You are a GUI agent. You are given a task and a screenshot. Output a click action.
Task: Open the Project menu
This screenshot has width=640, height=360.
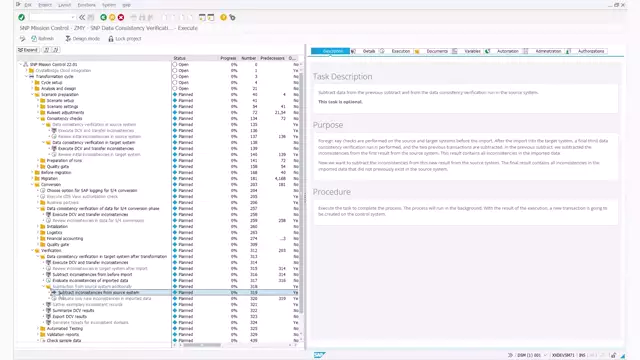click(x=45, y=5)
